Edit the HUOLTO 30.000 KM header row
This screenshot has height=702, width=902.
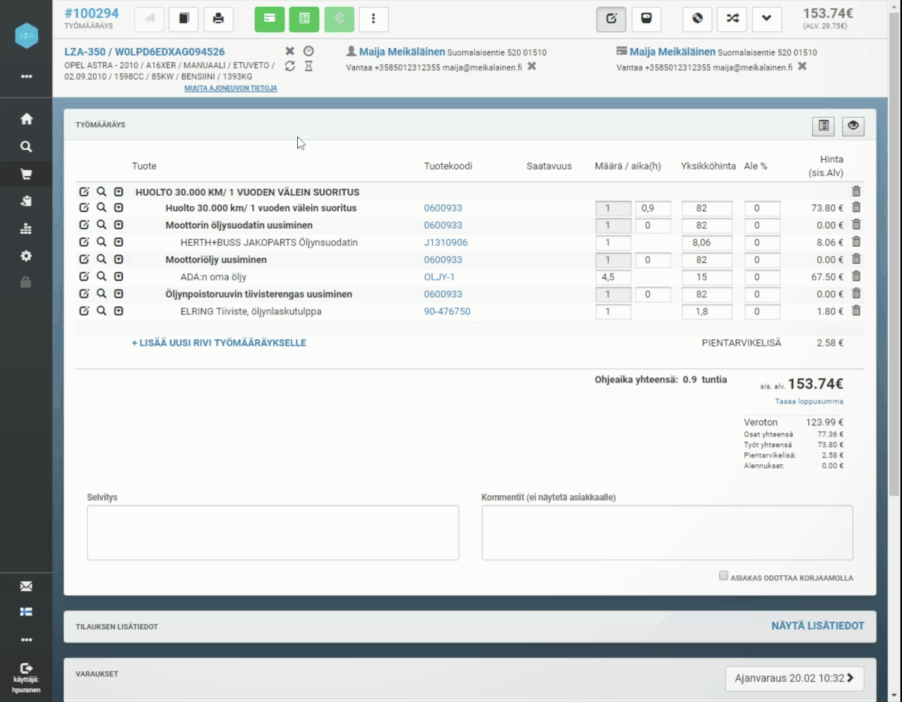(84, 192)
